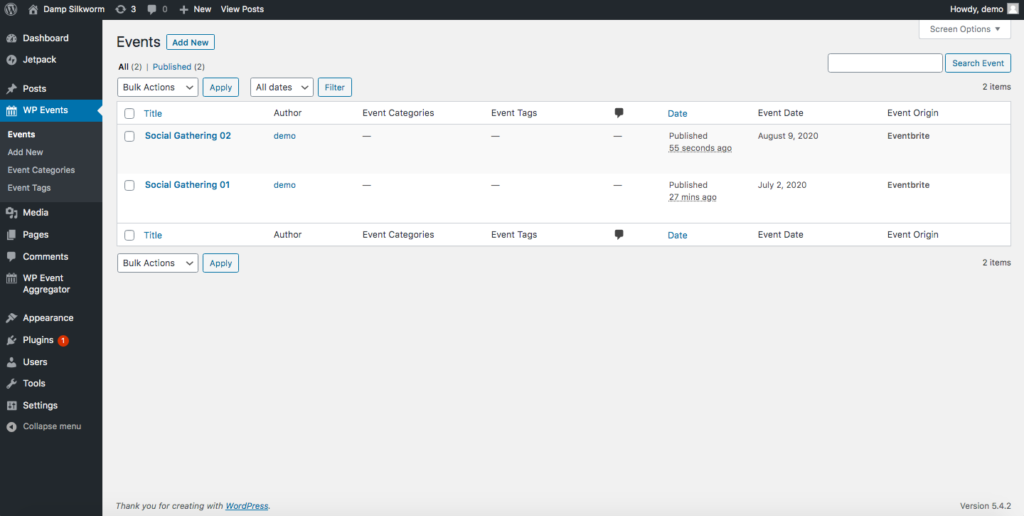
Task: Click the event search input field
Action: [884, 63]
